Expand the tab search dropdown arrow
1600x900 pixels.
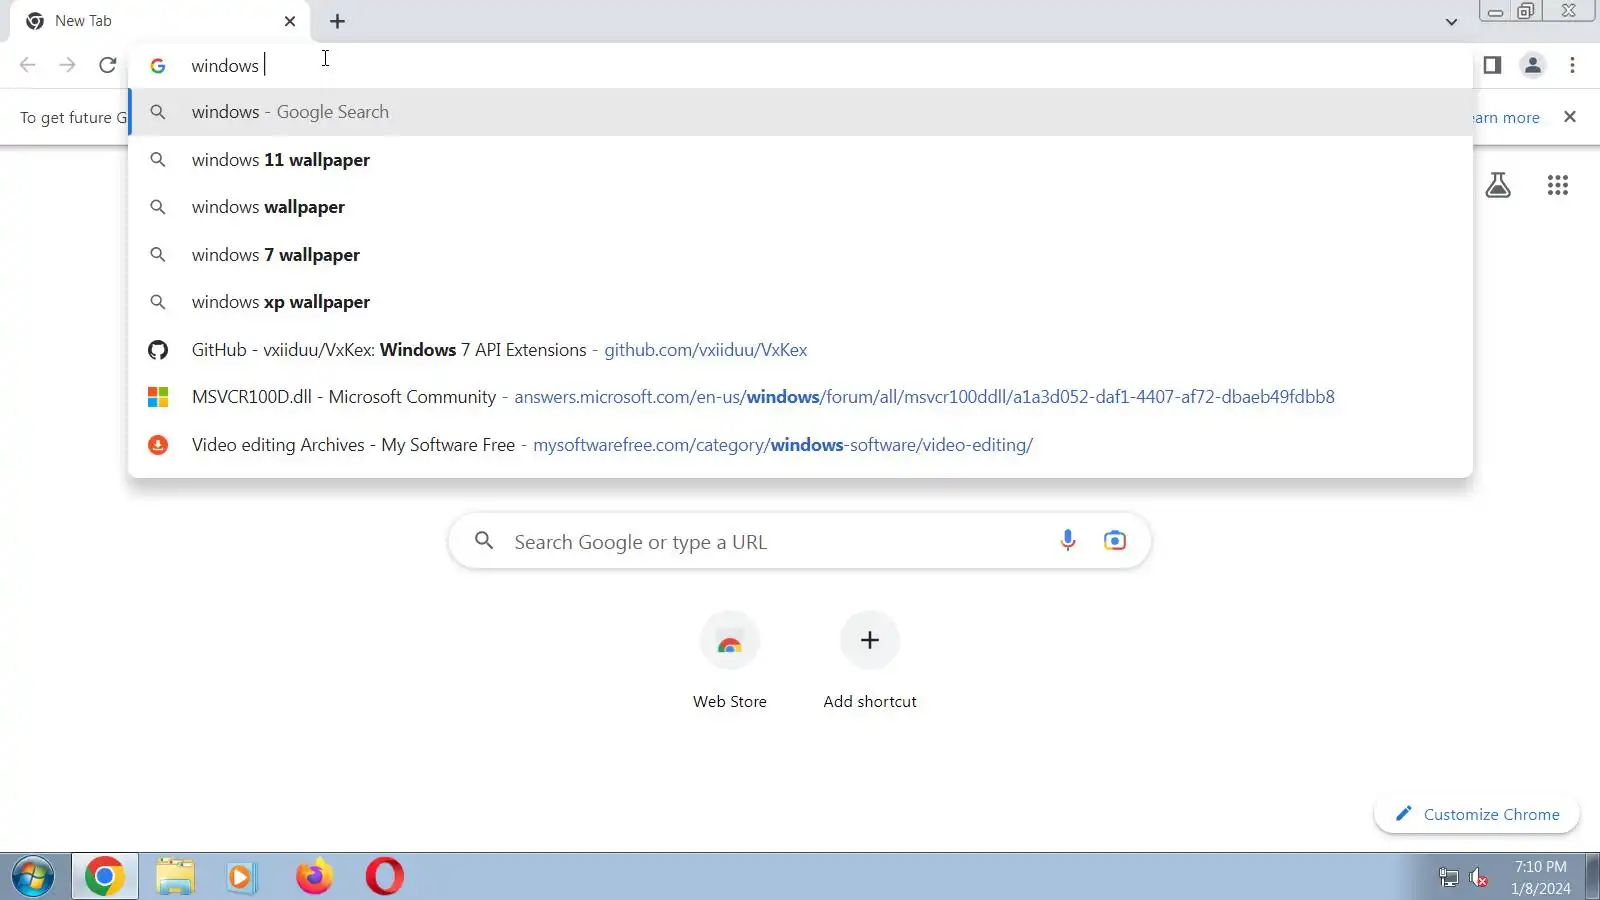(1451, 22)
